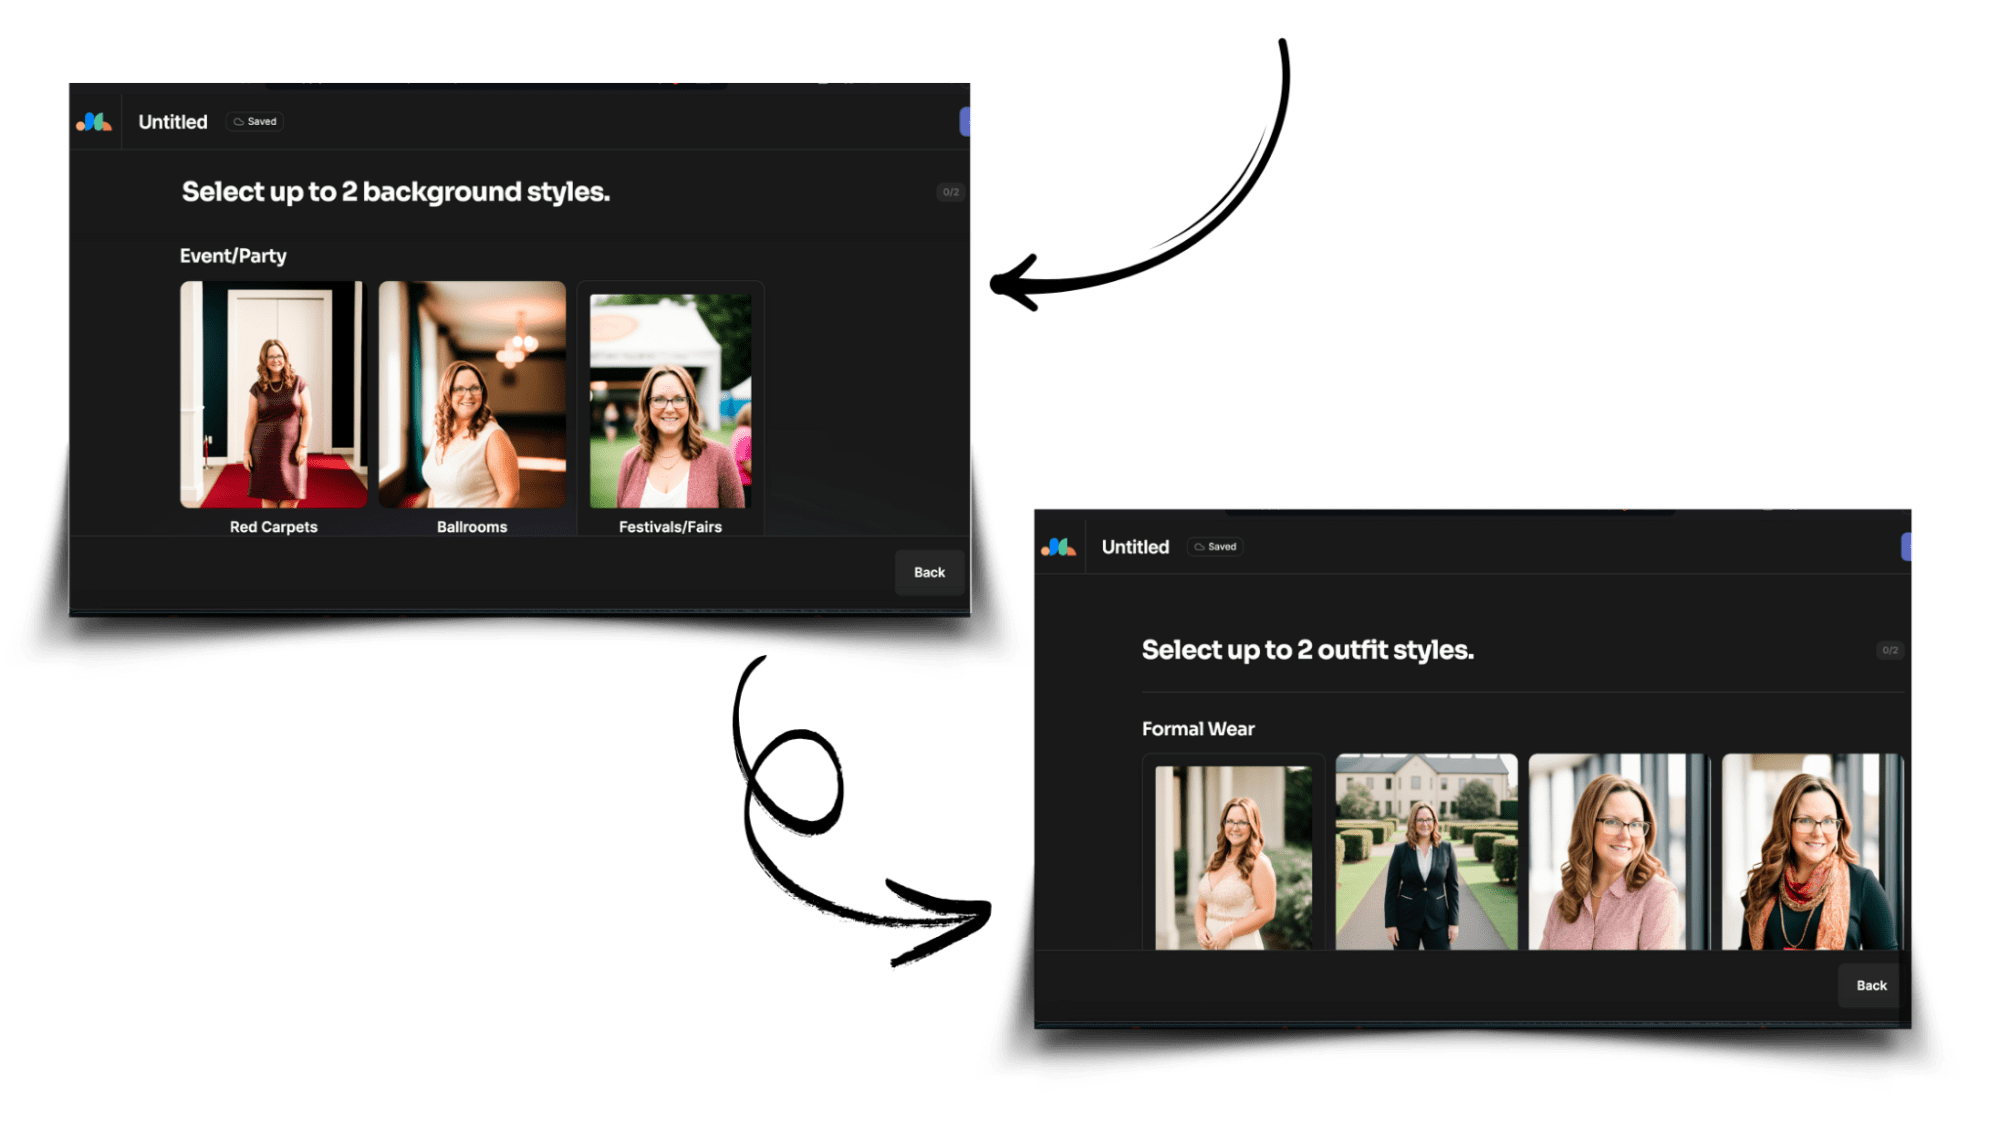
Task: Click the Saved cloud badge in the outfit styles window
Action: (1215, 547)
